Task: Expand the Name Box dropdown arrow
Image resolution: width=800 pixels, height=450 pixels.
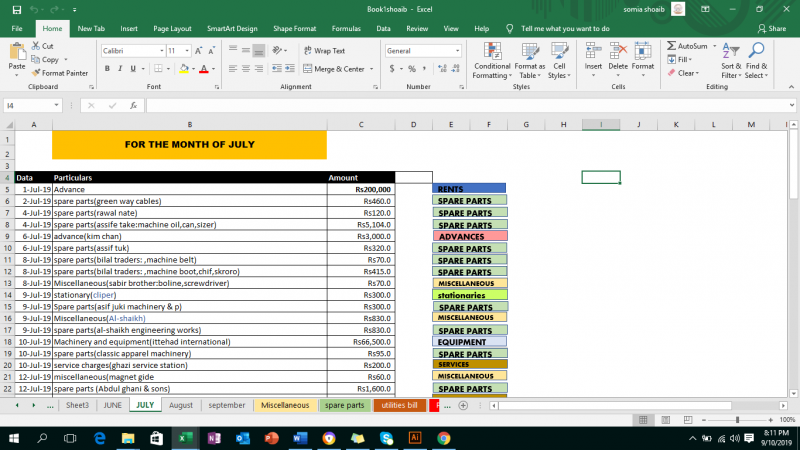Action: coord(56,105)
